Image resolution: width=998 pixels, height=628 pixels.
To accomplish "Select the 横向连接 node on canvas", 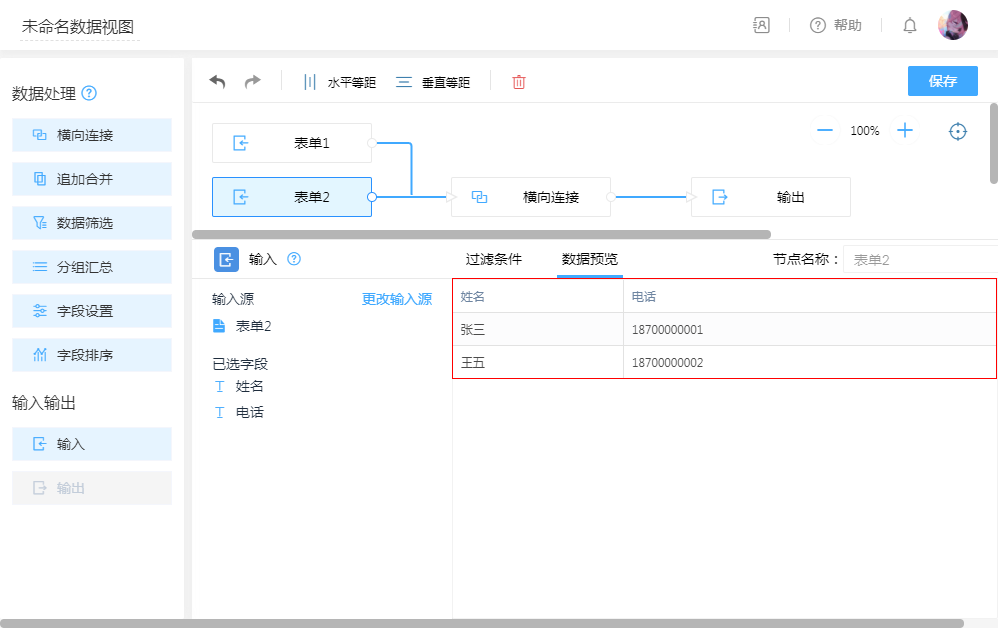I will coord(531,197).
